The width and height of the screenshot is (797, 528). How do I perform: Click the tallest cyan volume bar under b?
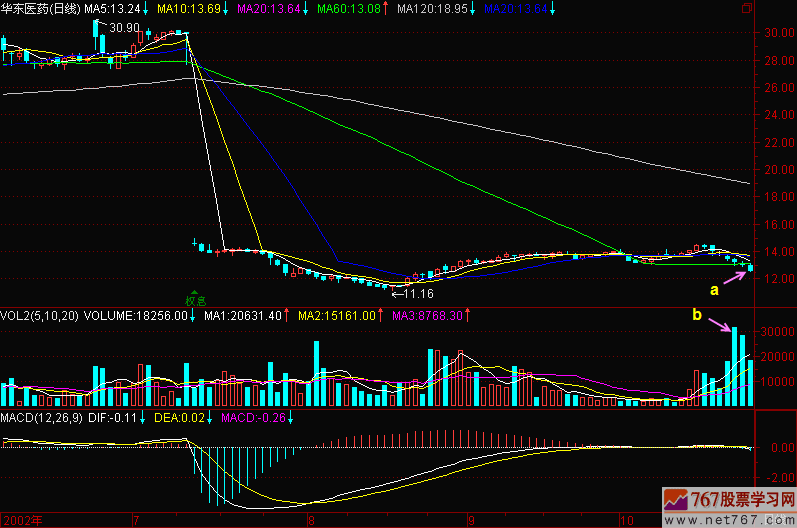[x=734, y=366]
